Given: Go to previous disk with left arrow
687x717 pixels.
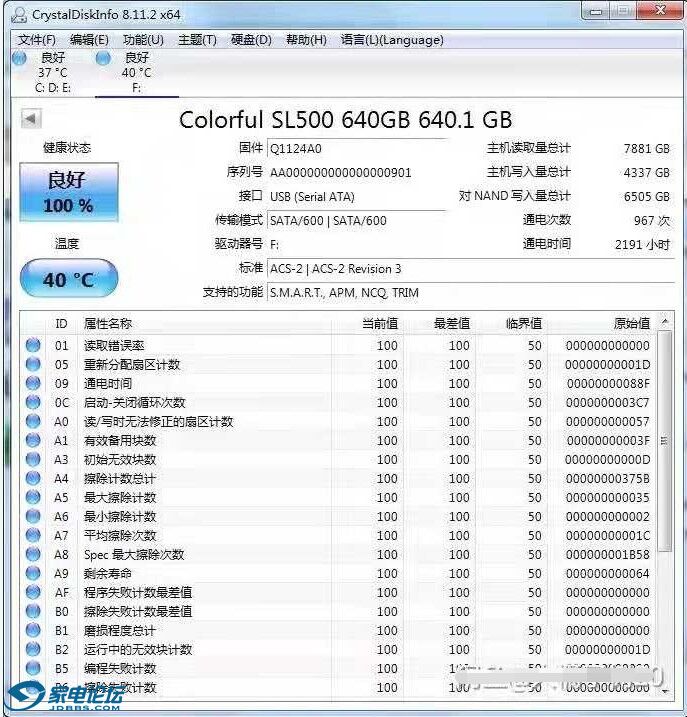Looking at the screenshot, I should point(31,119).
